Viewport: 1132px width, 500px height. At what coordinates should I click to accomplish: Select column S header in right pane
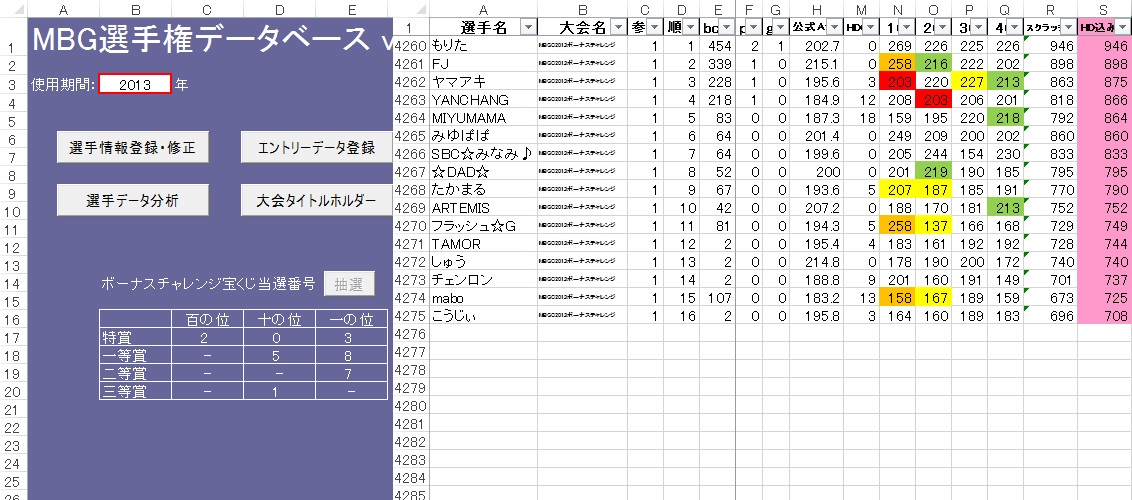tap(1105, 9)
